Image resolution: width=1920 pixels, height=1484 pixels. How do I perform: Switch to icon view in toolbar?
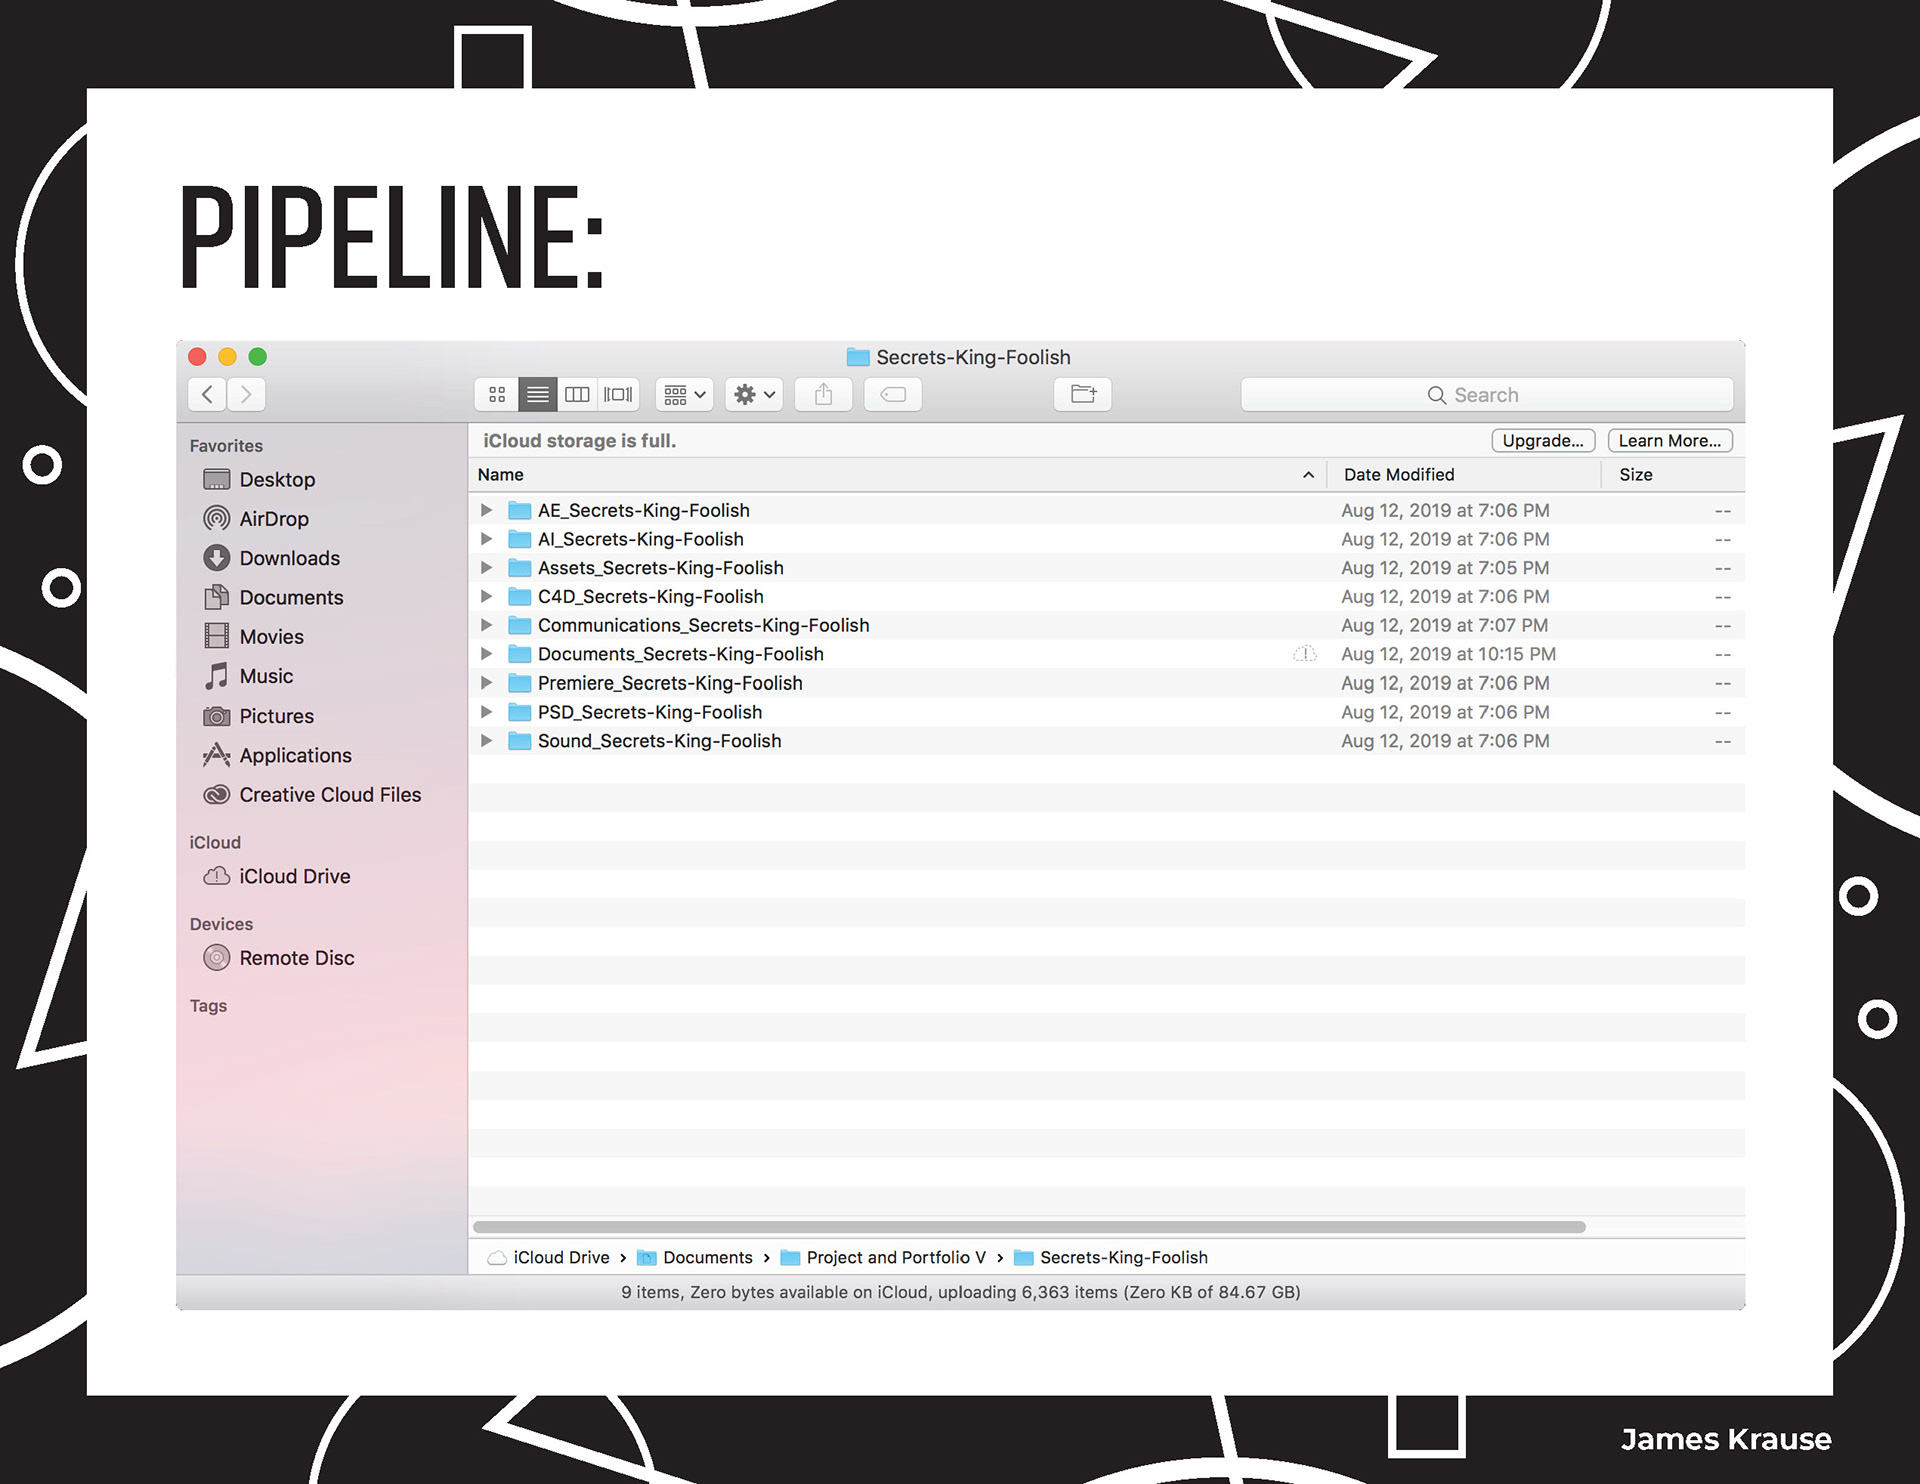point(497,395)
